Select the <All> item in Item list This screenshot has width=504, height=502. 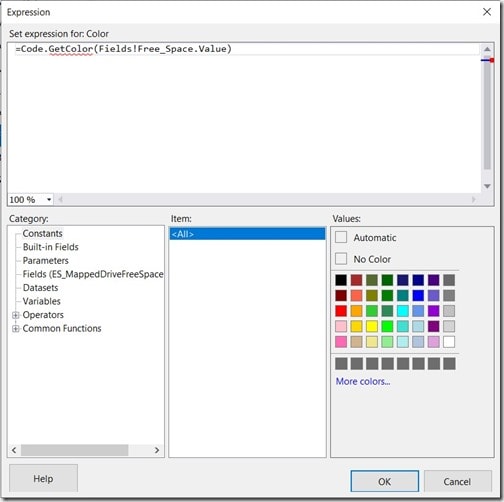247,234
